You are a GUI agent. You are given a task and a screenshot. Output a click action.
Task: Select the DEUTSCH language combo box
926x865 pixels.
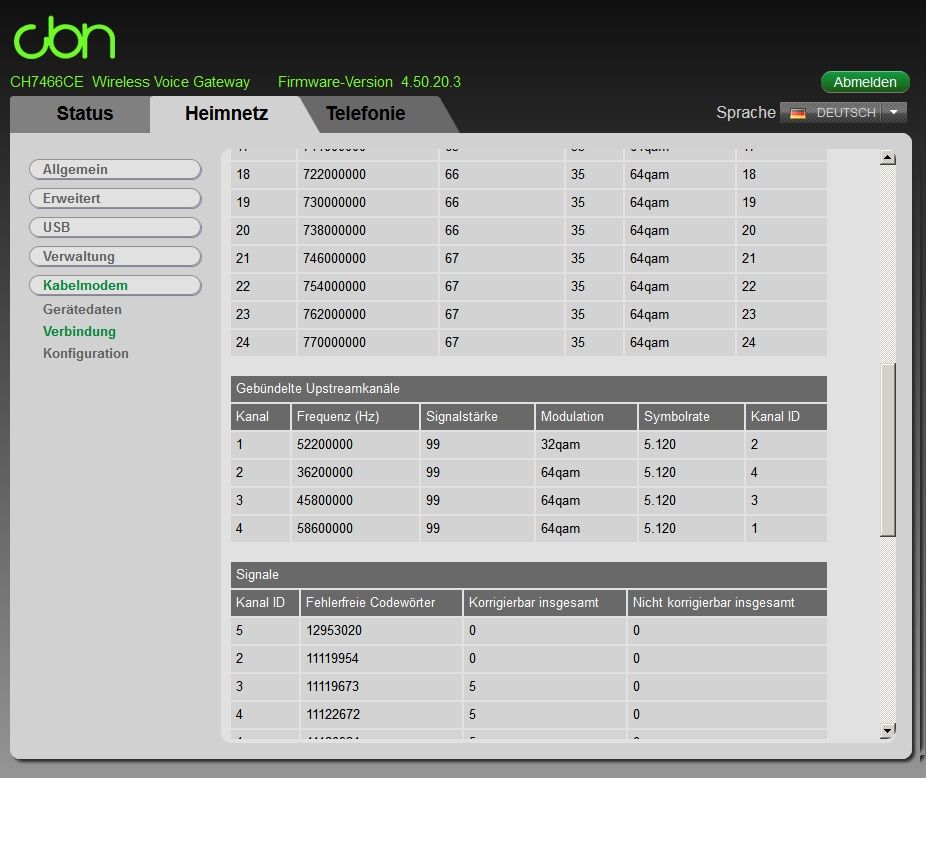coord(843,112)
